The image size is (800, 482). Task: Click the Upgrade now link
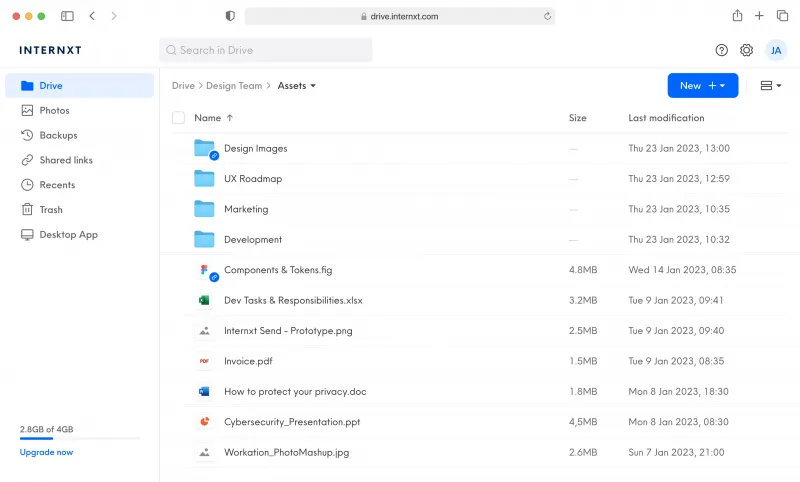46,452
